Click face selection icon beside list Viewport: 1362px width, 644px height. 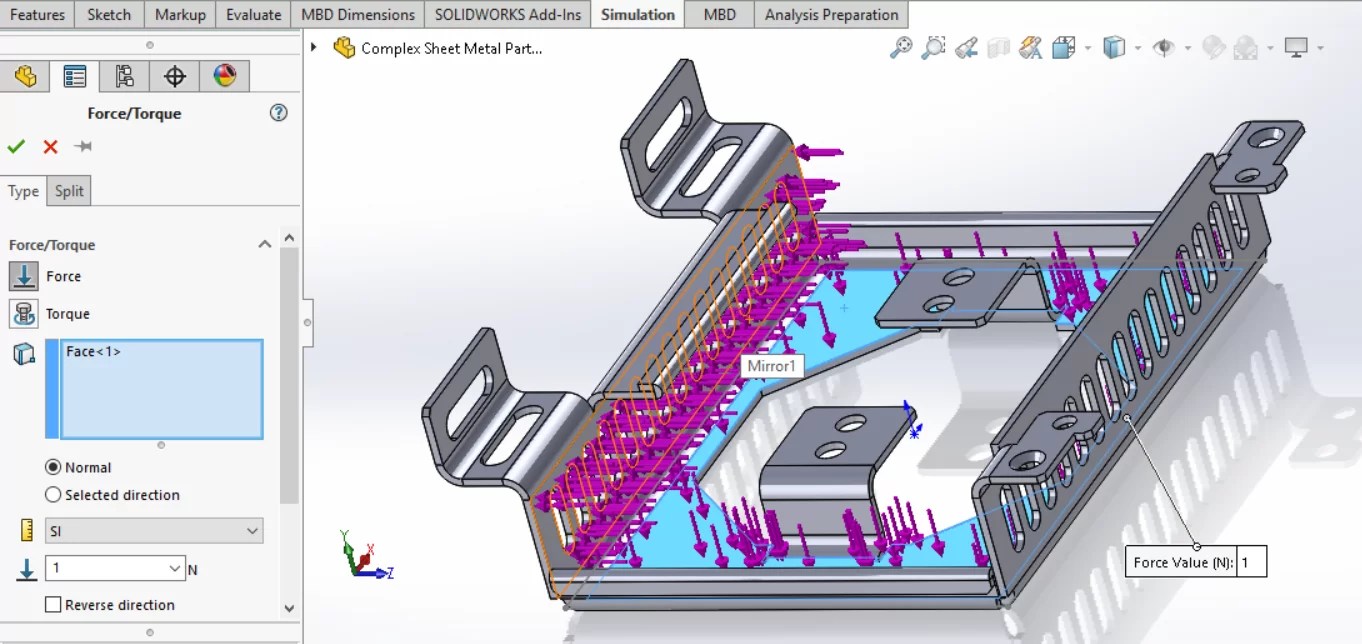(x=24, y=353)
